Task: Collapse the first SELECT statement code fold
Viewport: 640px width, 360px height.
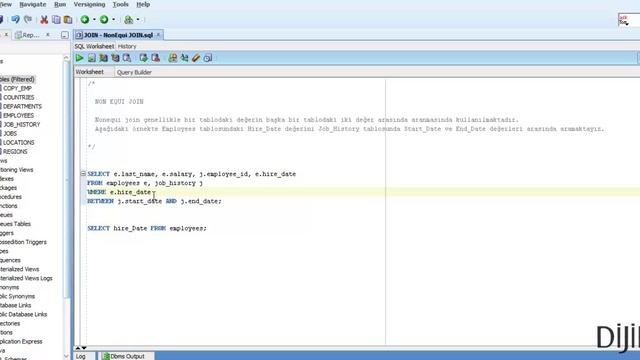Action: pyautogui.click(x=83, y=173)
